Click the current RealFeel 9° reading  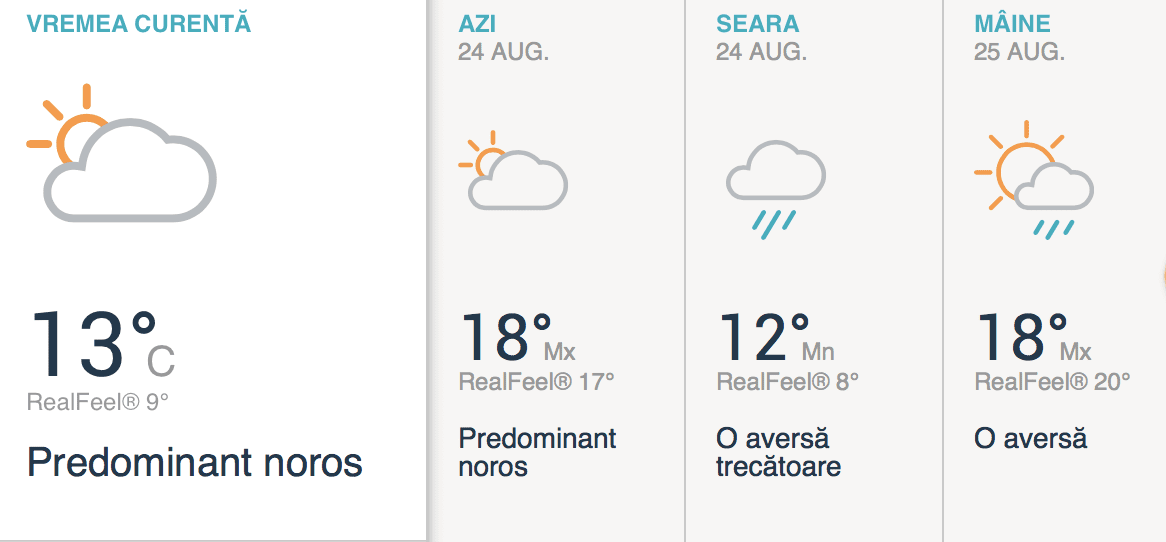(98, 402)
